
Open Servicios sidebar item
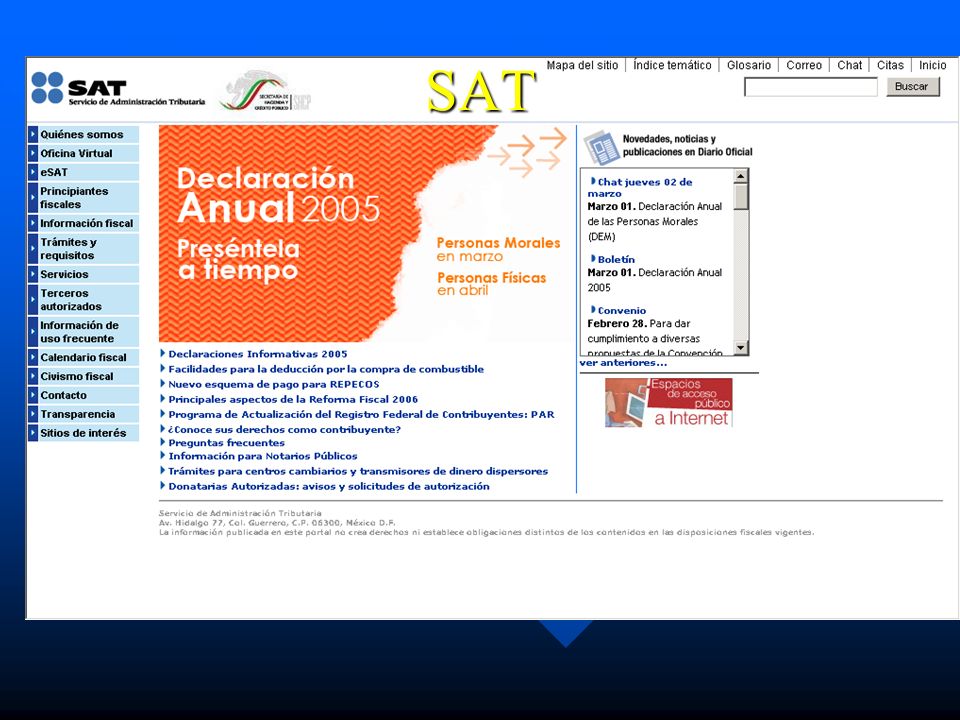pos(84,274)
